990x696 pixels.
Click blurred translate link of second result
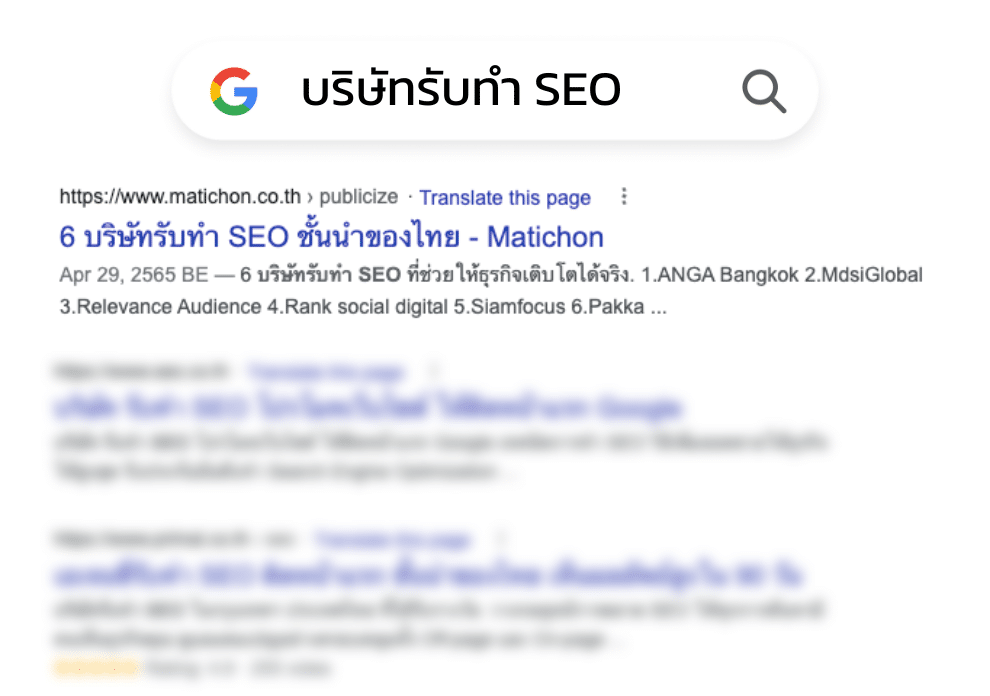tap(326, 371)
